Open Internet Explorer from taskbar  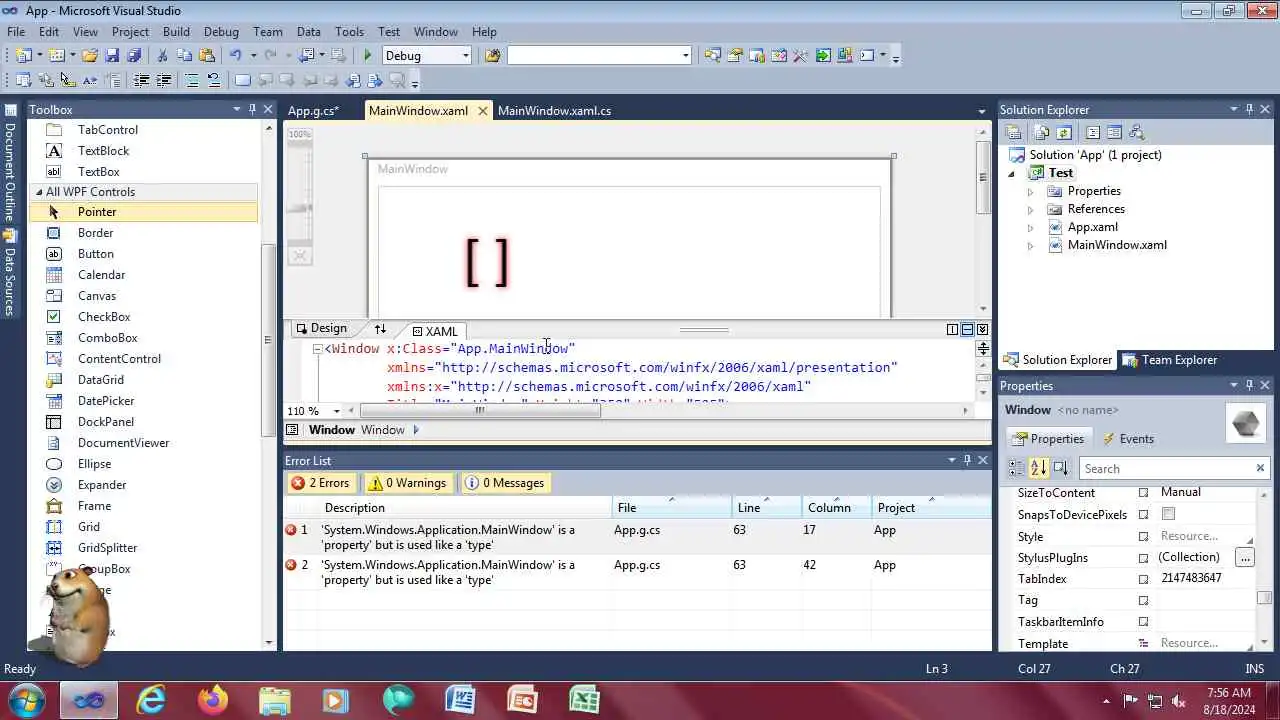coord(151,700)
